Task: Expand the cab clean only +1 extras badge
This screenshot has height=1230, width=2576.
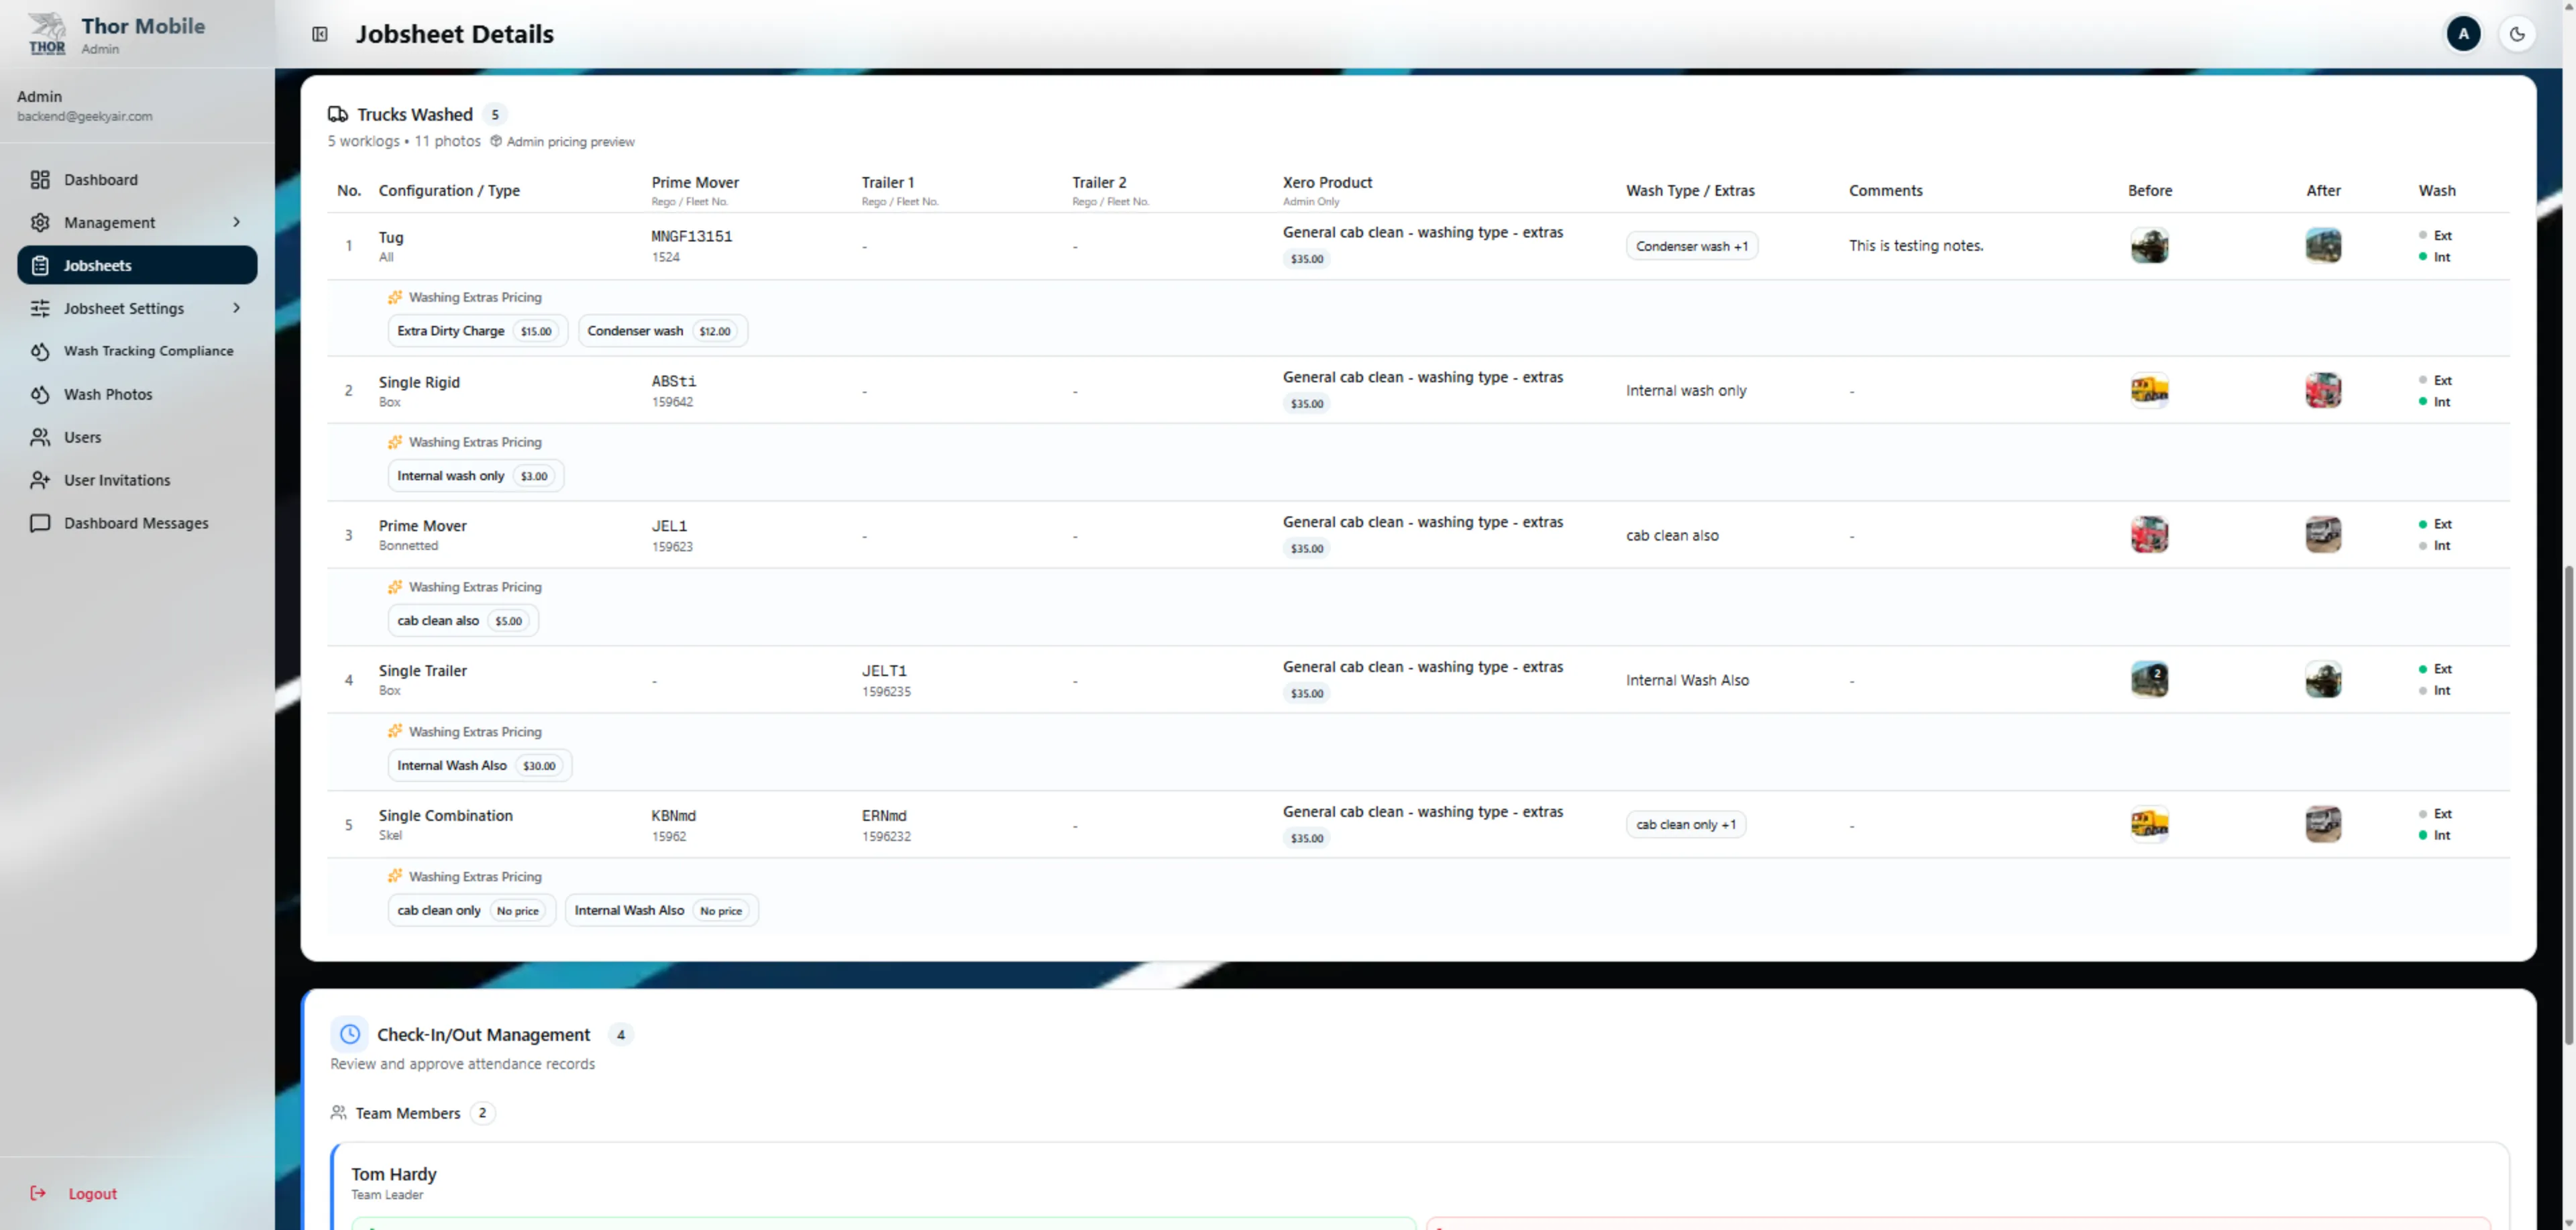Action: tap(1686, 825)
